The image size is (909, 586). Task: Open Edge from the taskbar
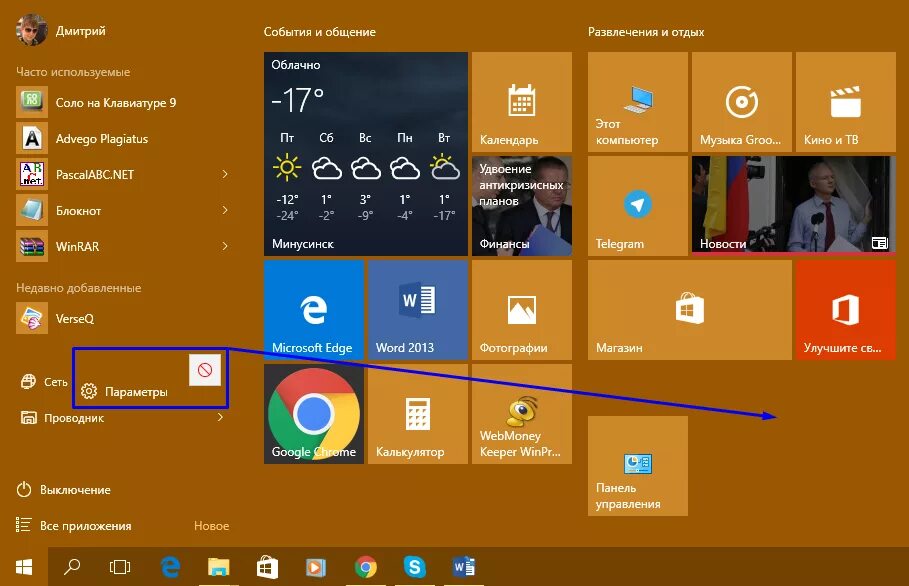click(170, 567)
